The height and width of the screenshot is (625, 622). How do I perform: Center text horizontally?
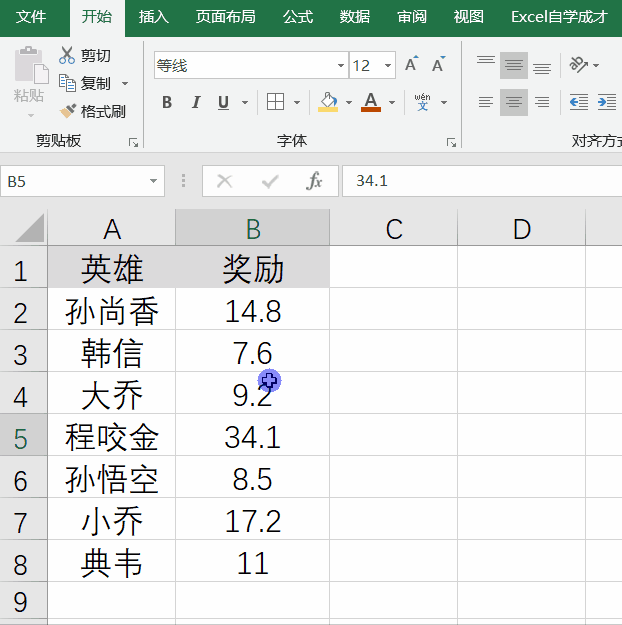click(514, 102)
